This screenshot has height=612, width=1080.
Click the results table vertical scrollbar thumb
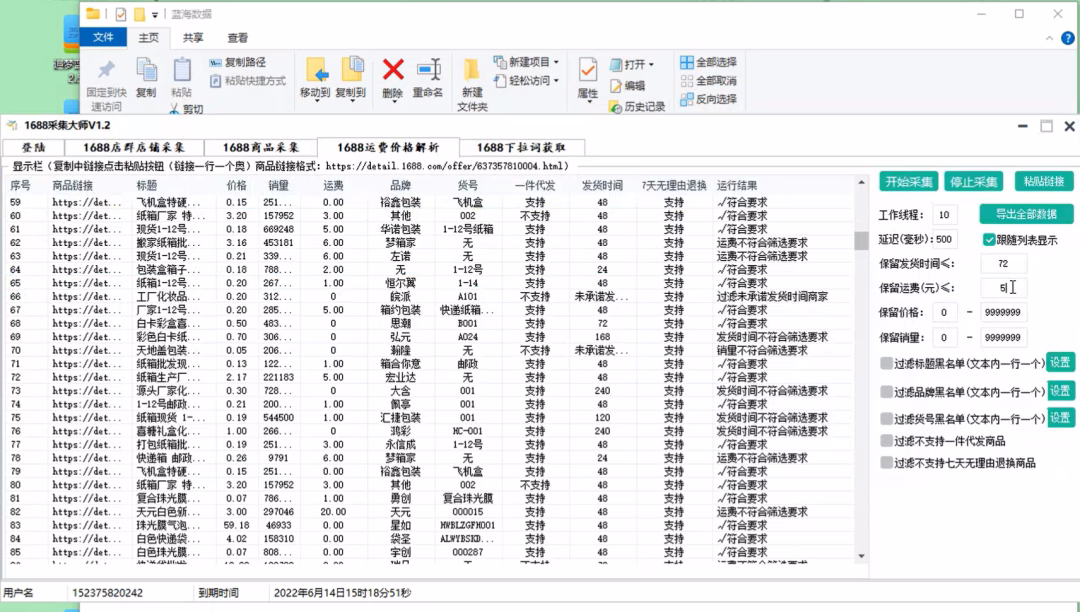click(x=860, y=240)
